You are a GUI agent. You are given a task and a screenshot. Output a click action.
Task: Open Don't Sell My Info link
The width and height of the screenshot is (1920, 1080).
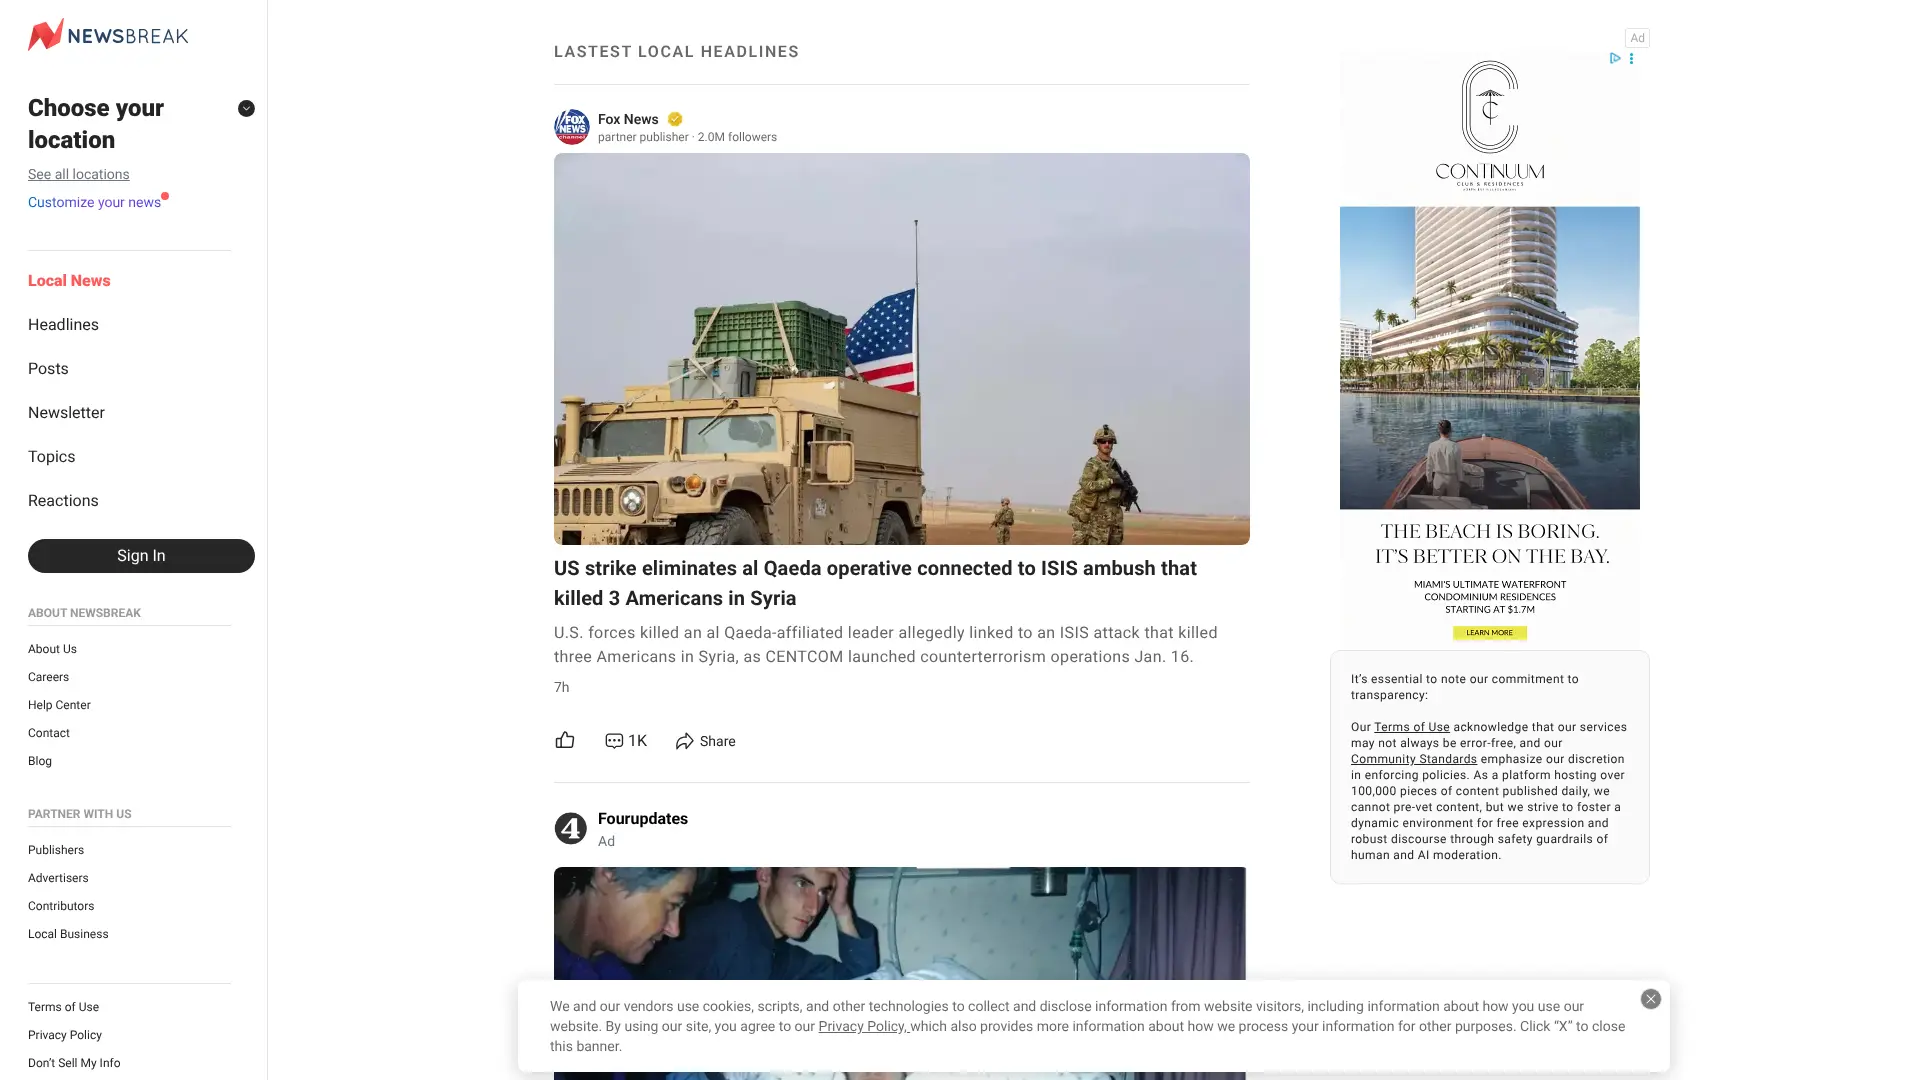point(74,1063)
